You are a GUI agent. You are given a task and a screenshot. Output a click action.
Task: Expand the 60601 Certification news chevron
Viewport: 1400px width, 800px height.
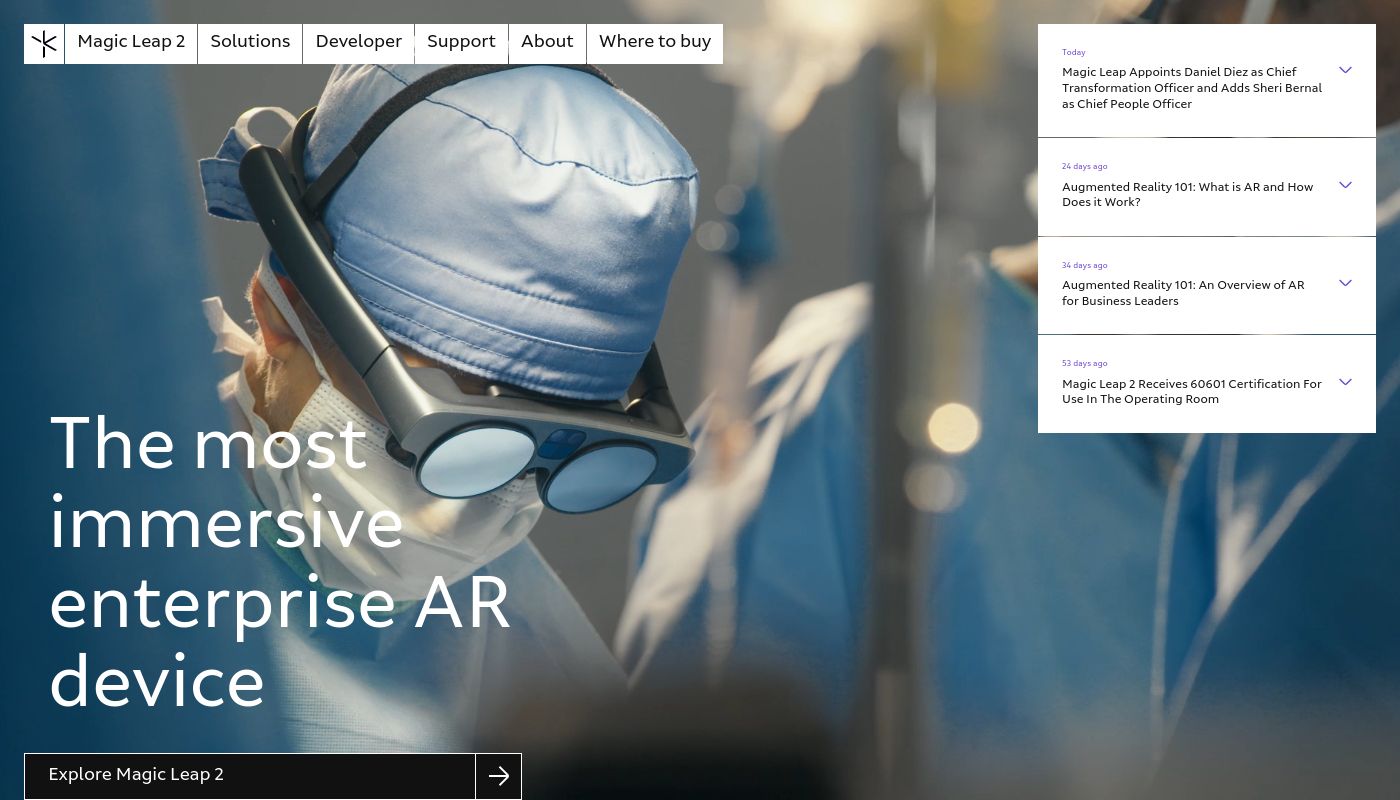pos(1345,382)
